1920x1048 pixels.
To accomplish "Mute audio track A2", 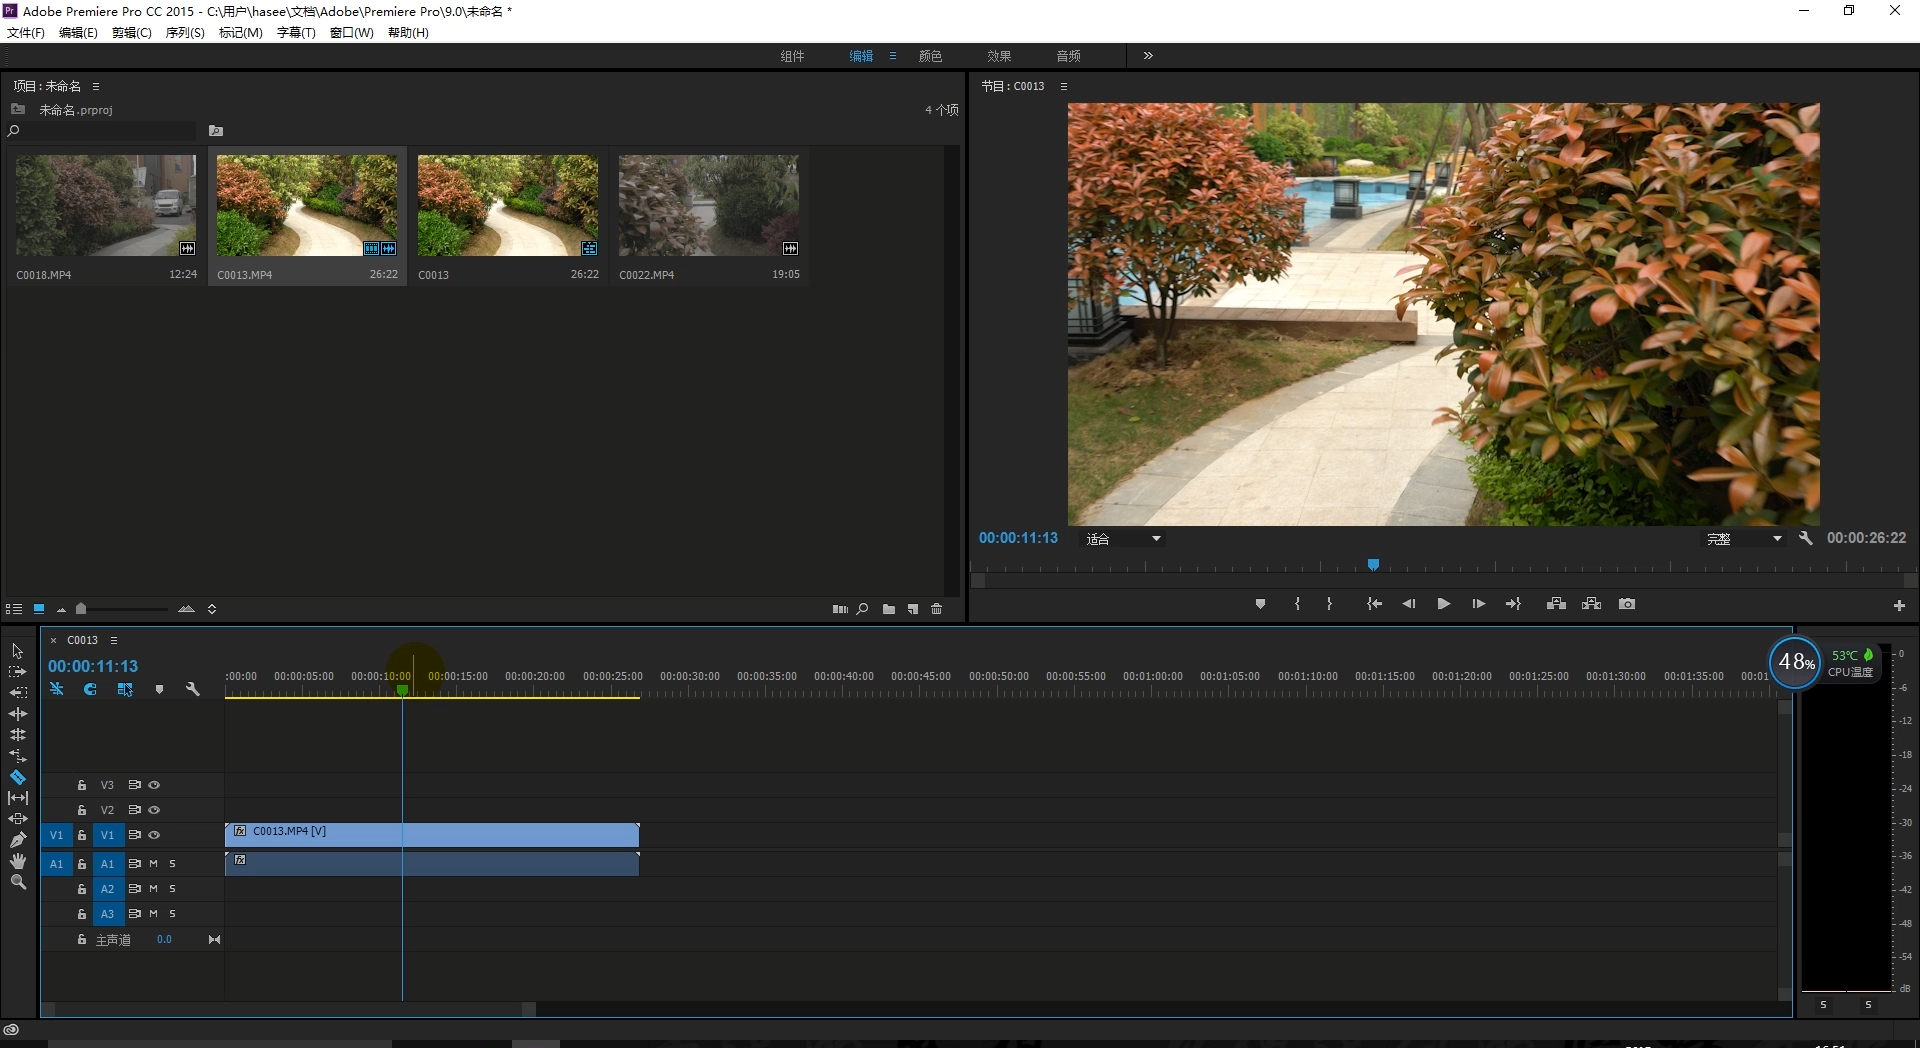I will click(153, 888).
